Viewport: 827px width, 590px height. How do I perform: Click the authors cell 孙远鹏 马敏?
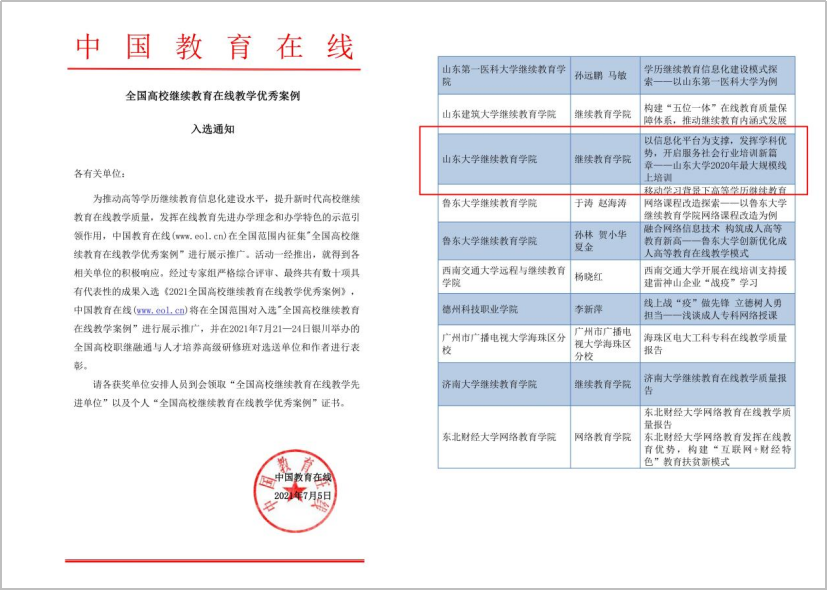[605, 75]
